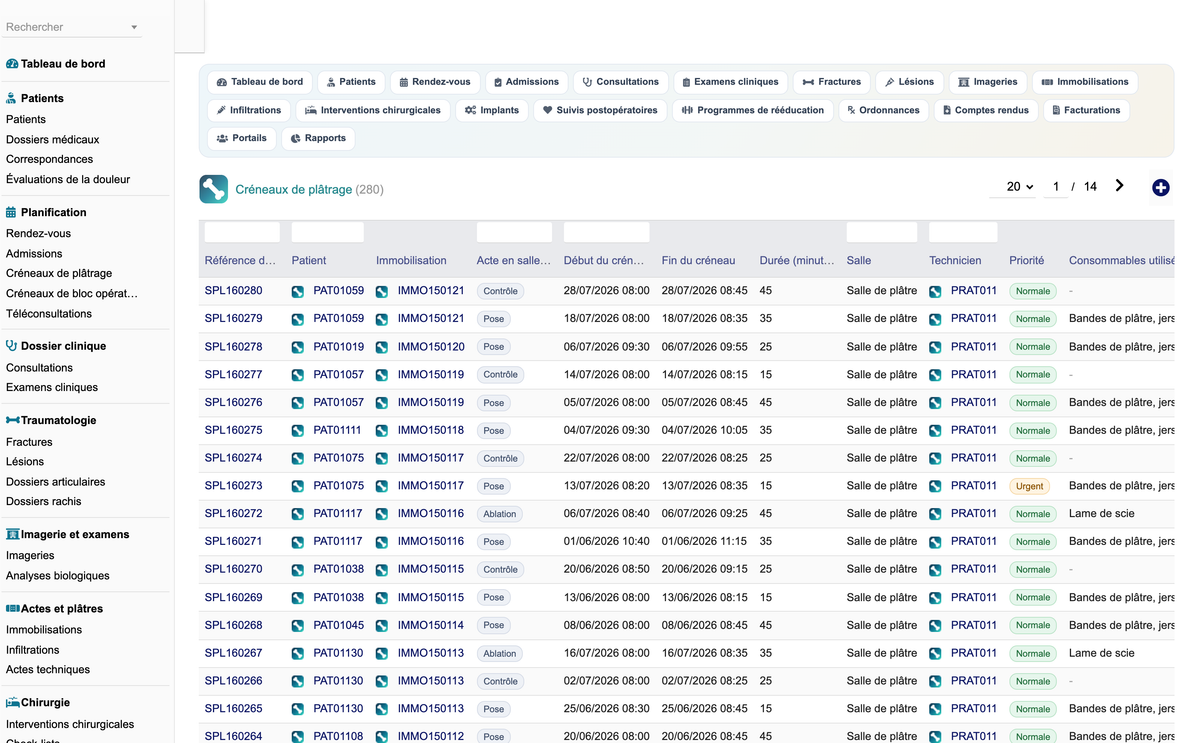Open Créneaux de plâtrage in sidebar
This screenshot has height=743, width=1200.
[59, 273]
